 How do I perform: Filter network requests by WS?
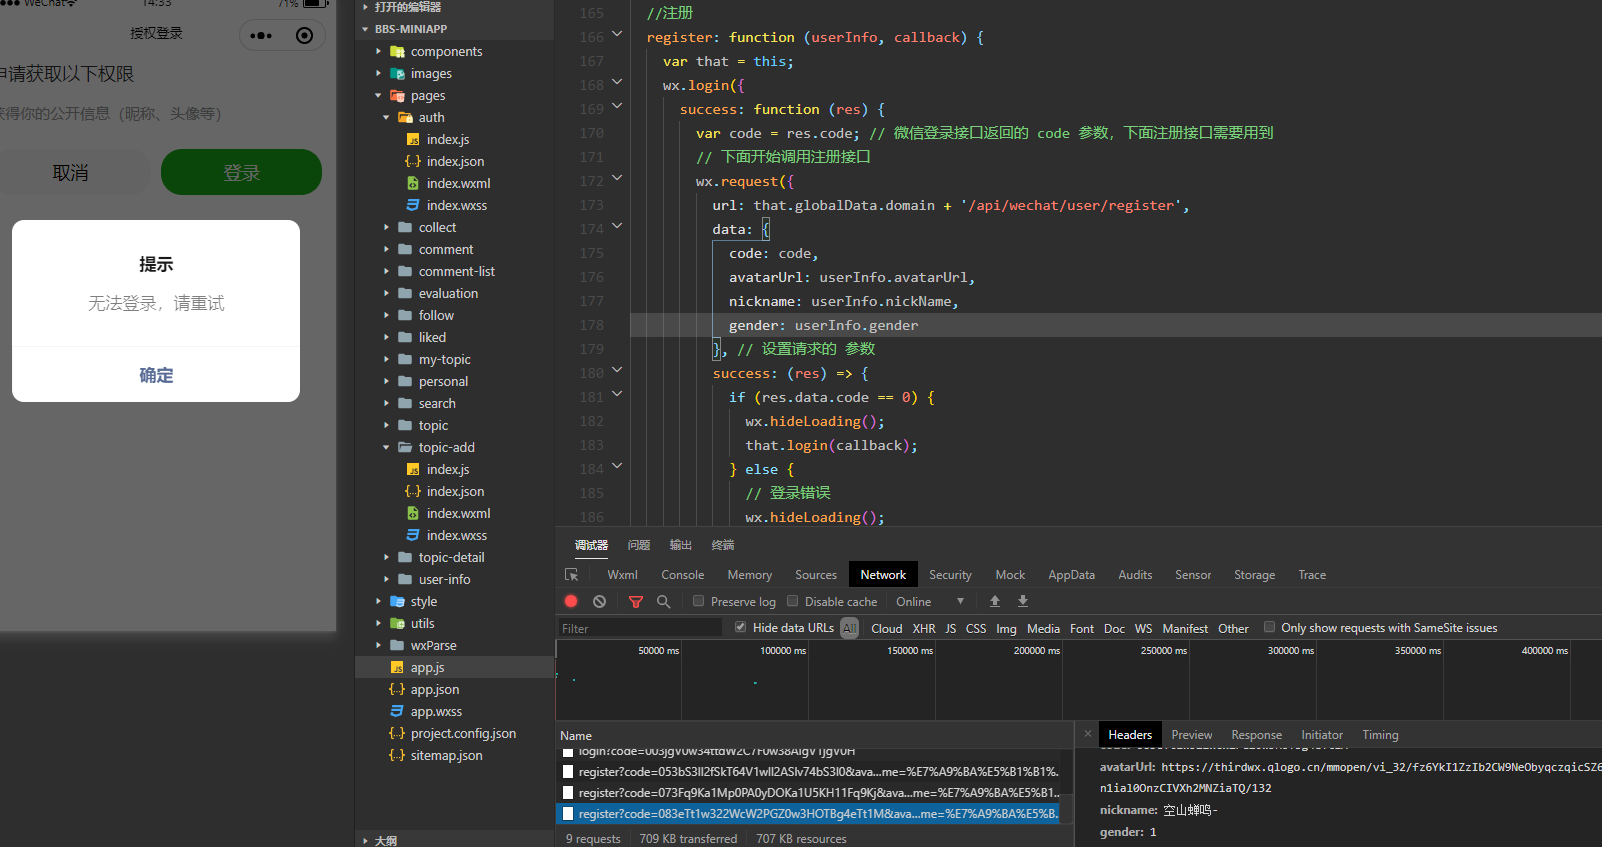(1143, 629)
